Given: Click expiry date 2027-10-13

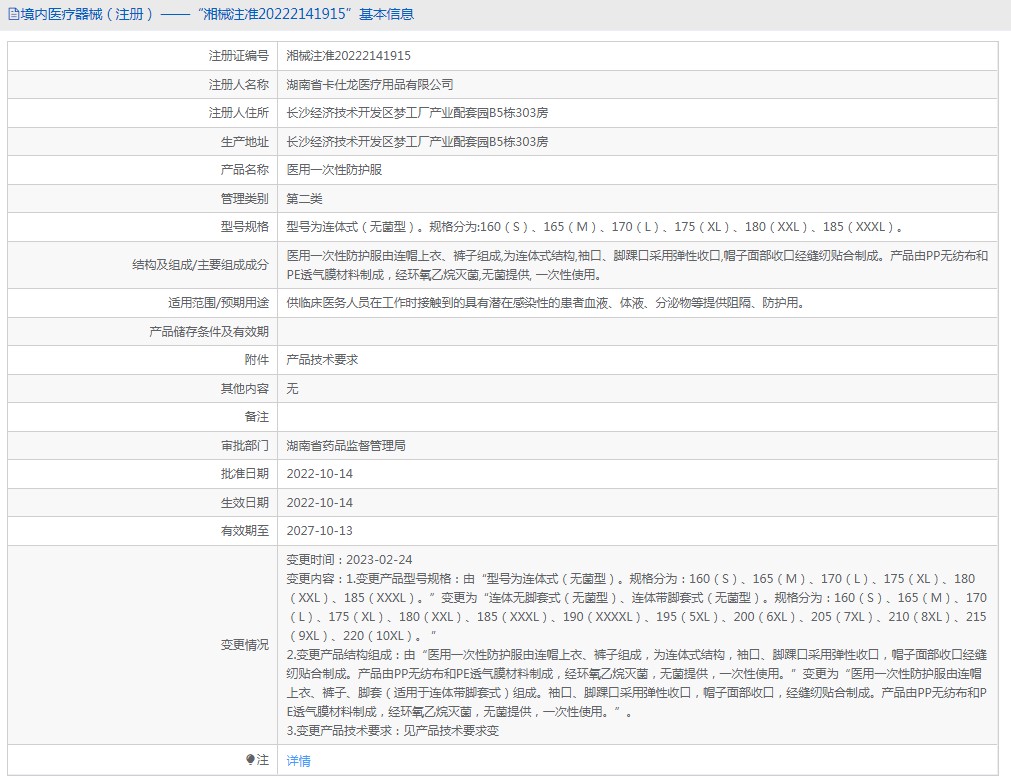Looking at the screenshot, I should pyautogui.click(x=320, y=531).
